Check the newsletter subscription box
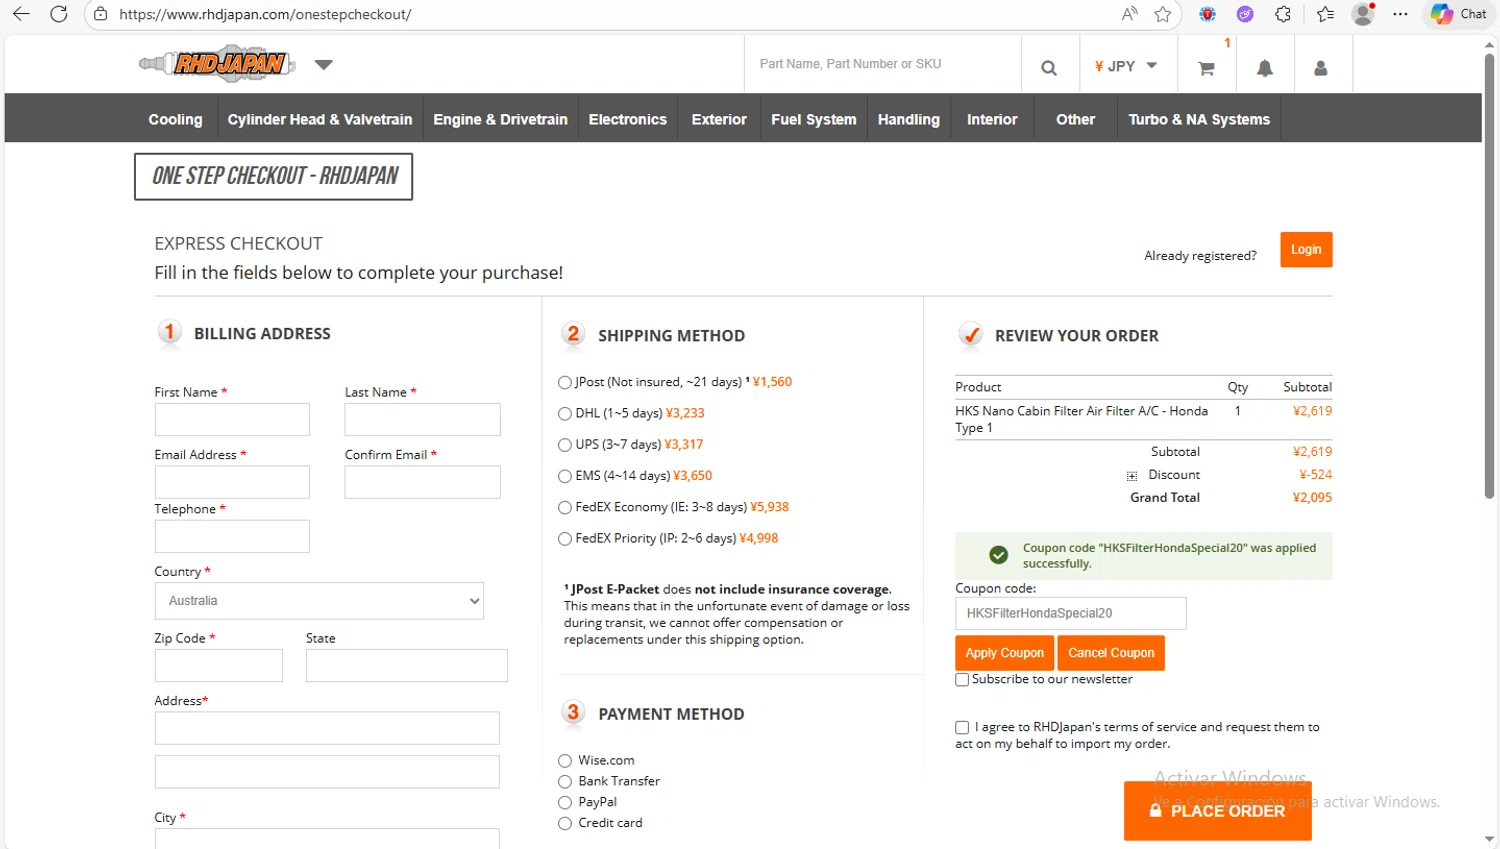This screenshot has height=849, width=1500. click(962, 680)
